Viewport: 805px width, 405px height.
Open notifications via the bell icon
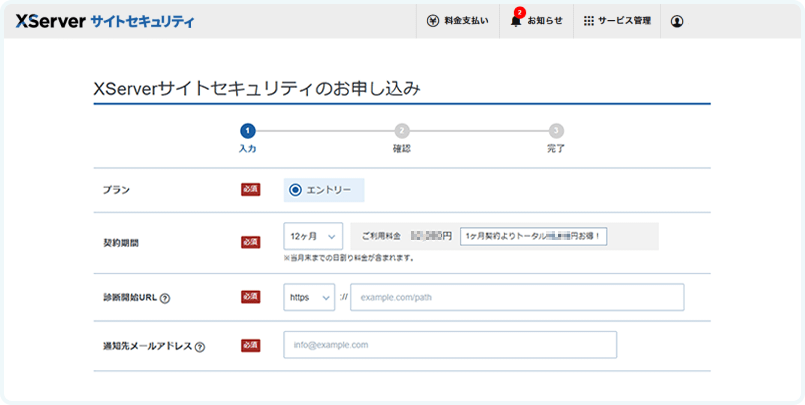coord(516,21)
